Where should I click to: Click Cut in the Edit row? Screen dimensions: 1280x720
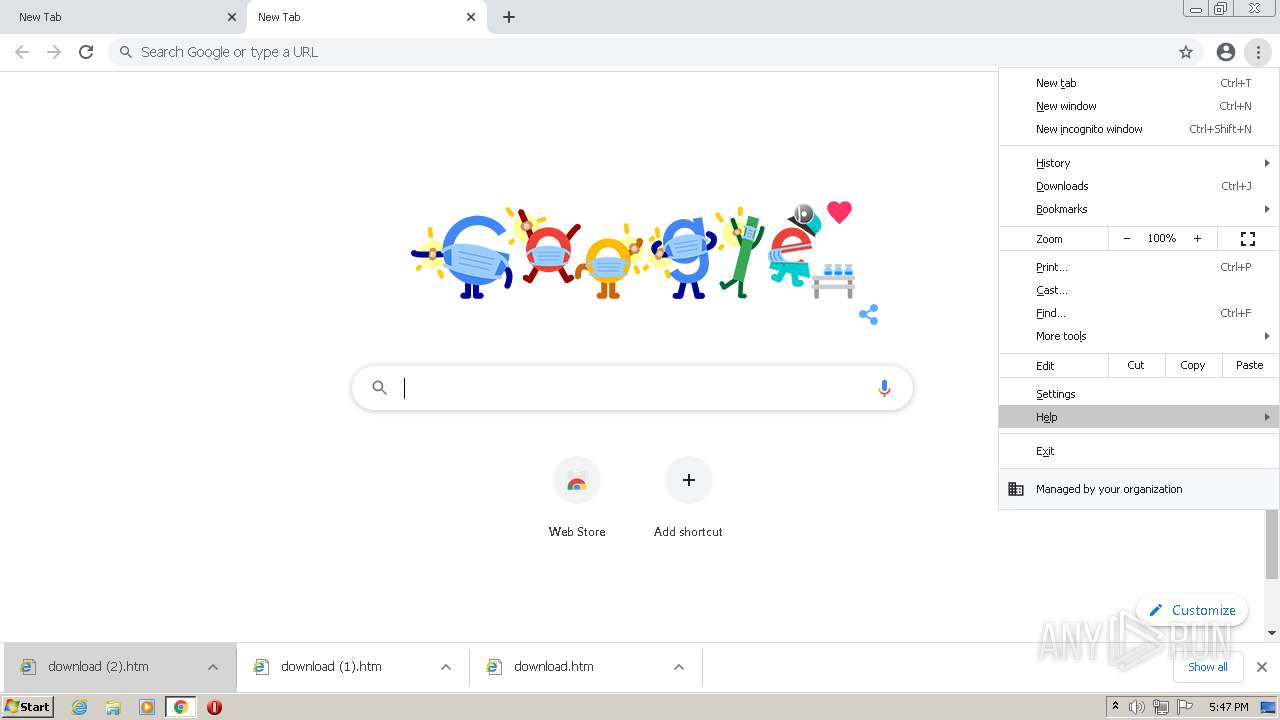pos(1136,365)
